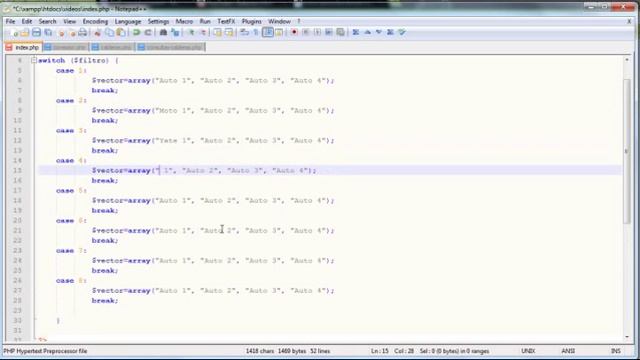Toggle synchronize horizontal scrolling
Image resolution: width=640 pixels, height=360 pixels.
tap(229, 33)
